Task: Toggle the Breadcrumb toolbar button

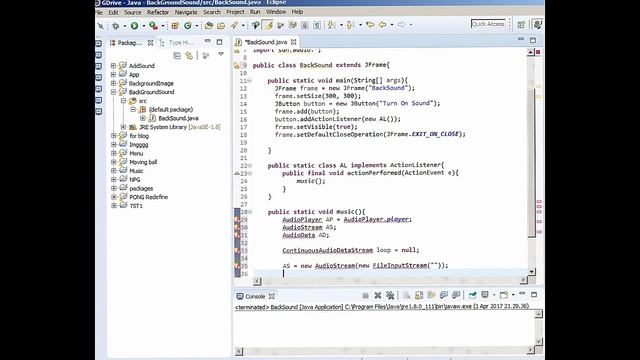Action: [x=256, y=25]
